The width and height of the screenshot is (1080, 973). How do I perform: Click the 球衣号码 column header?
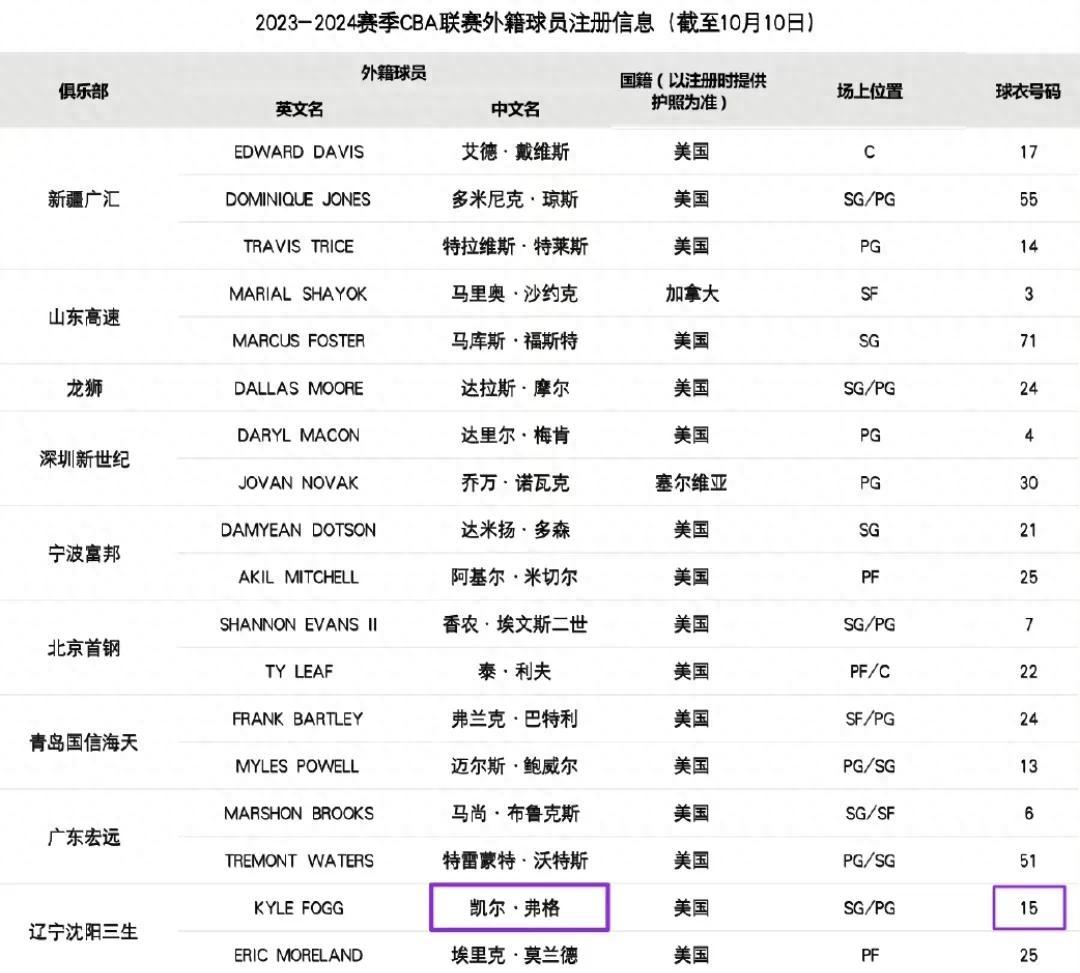coord(1028,91)
